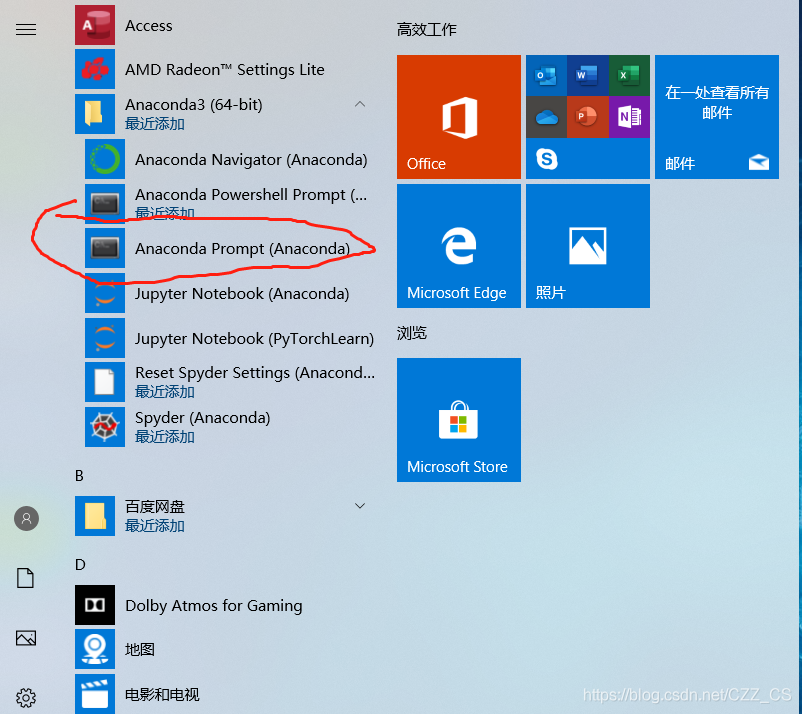Open Dolby Atmos for Gaming icon

(x=95, y=605)
